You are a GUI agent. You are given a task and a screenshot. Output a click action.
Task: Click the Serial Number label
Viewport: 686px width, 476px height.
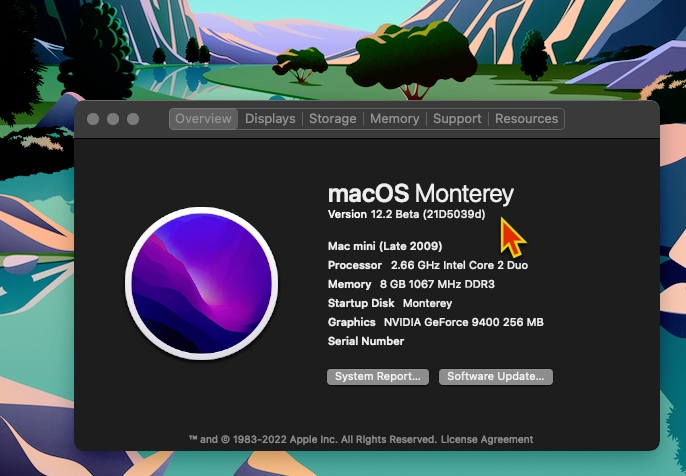366,341
